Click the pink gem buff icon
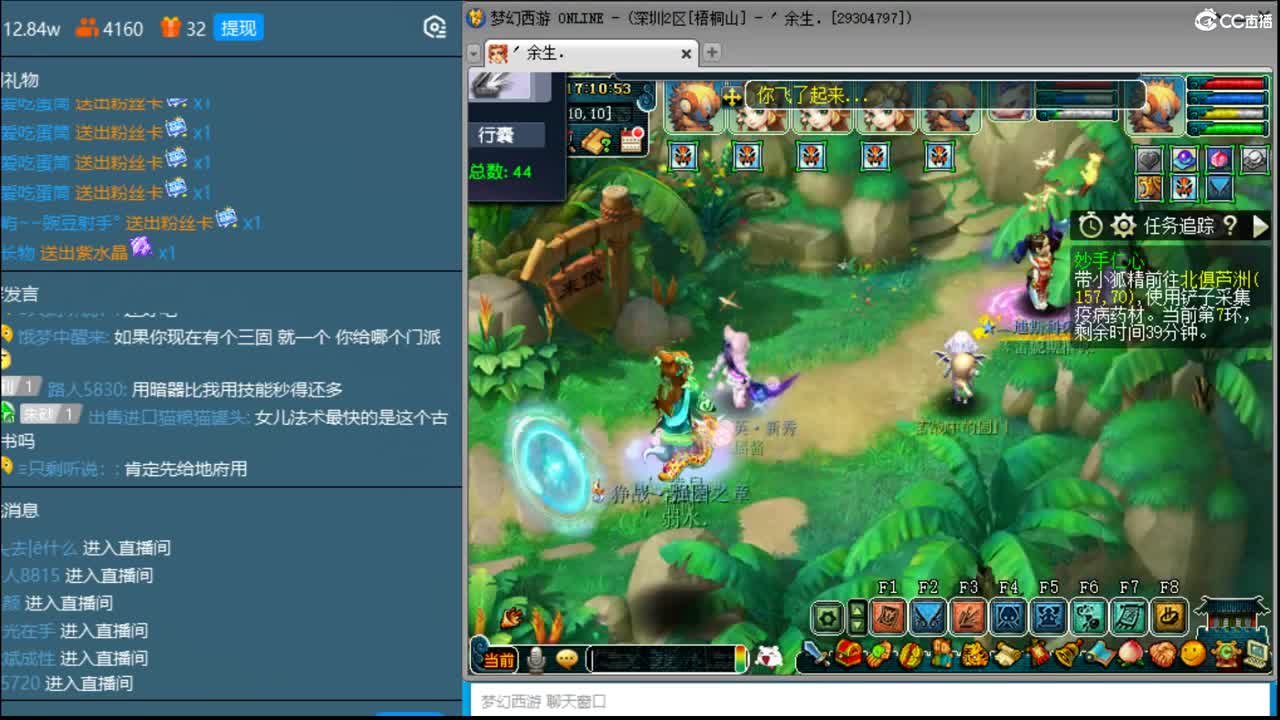The image size is (1280, 720). (1219, 159)
